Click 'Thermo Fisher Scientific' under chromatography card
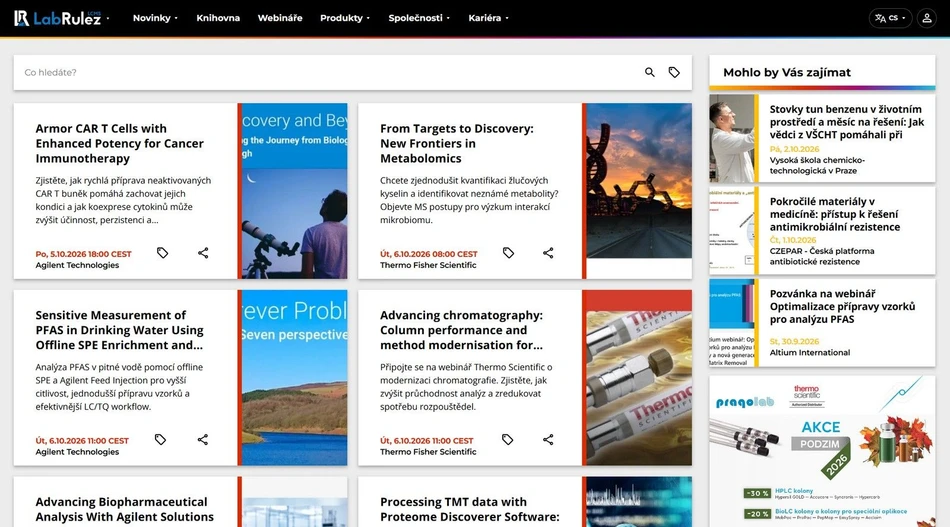The width and height of the screenshot is (950, 527). click(428, 452)
